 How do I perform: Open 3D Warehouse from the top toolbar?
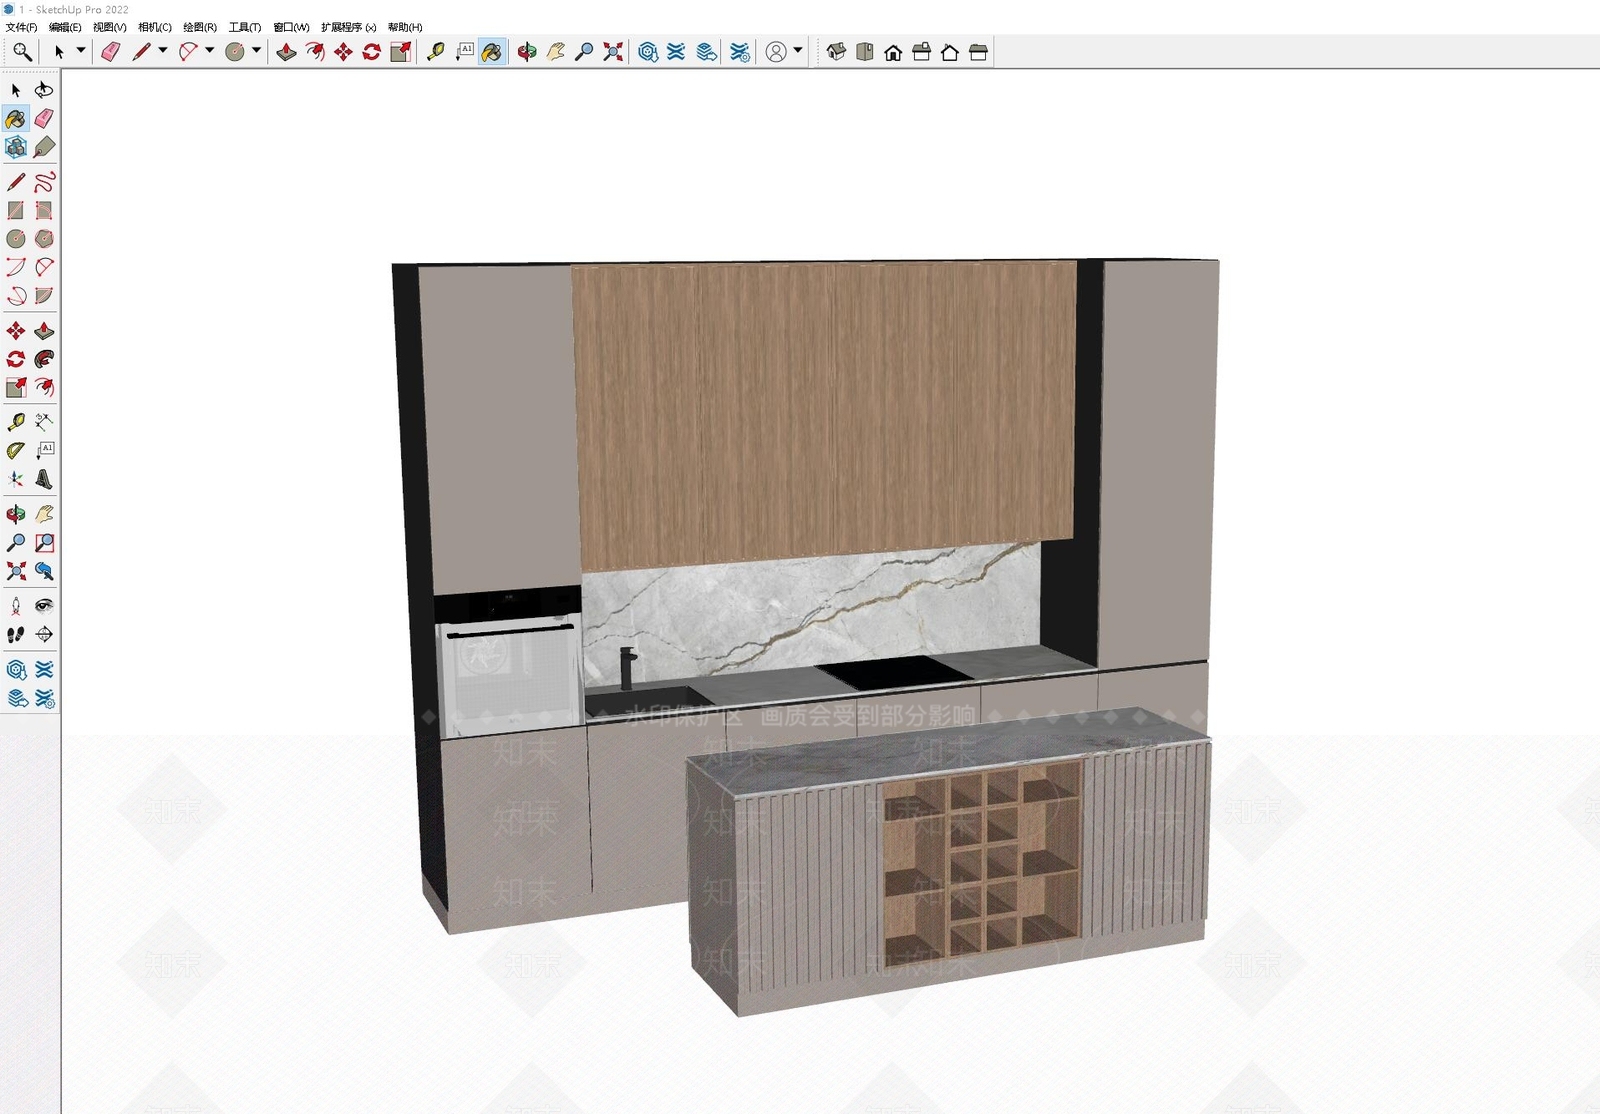[x=648, y=52]
